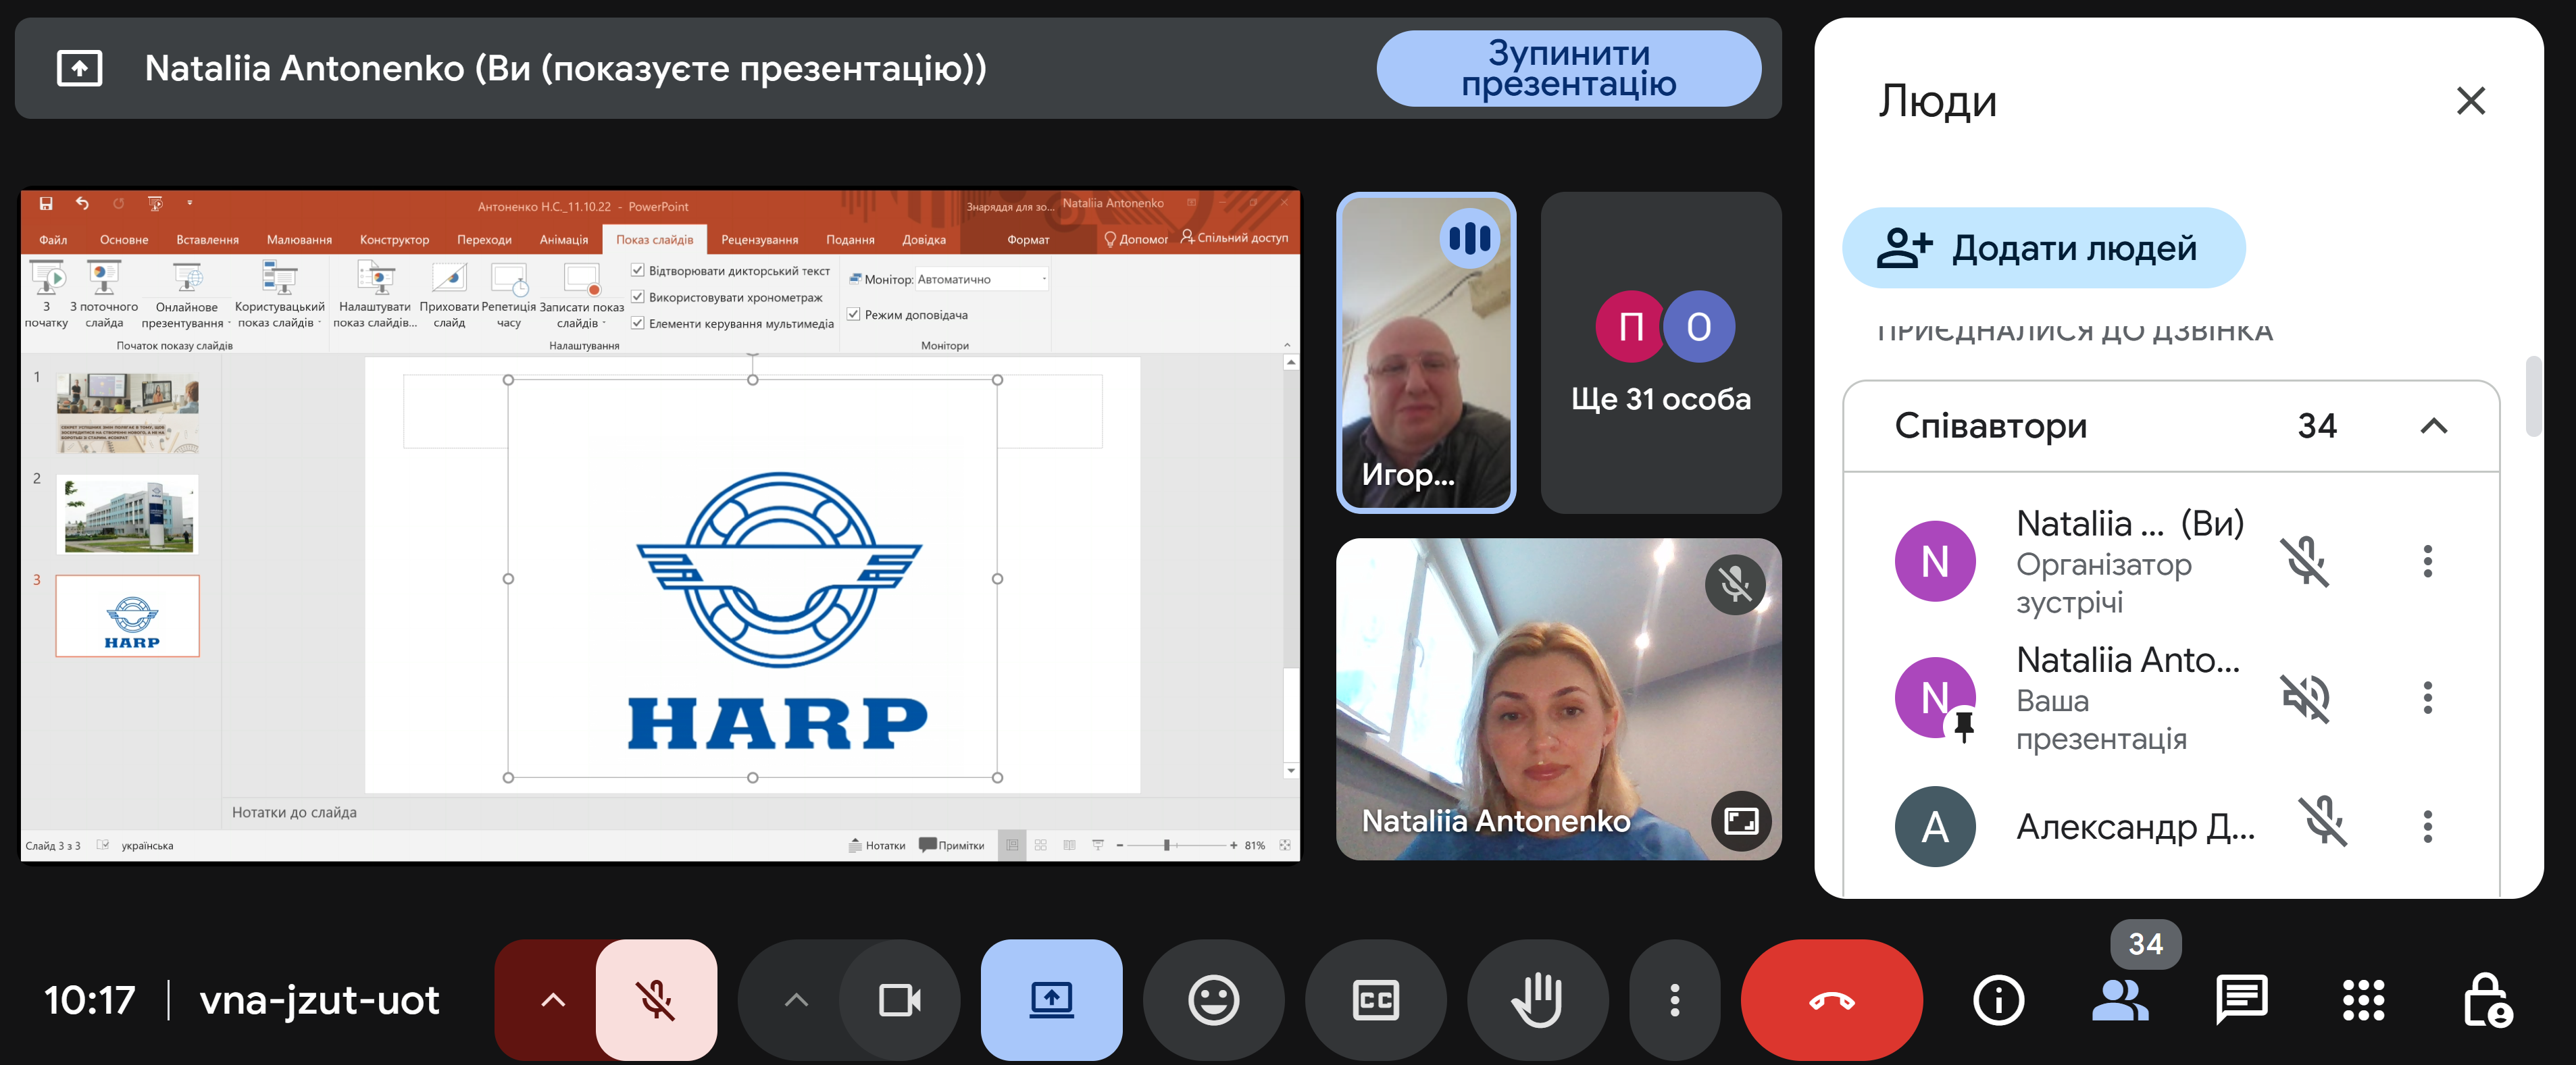This screenshot has width=2576, height=1065.
Task: Click the Undo arrow in PowerPoint
Action: 82,204
